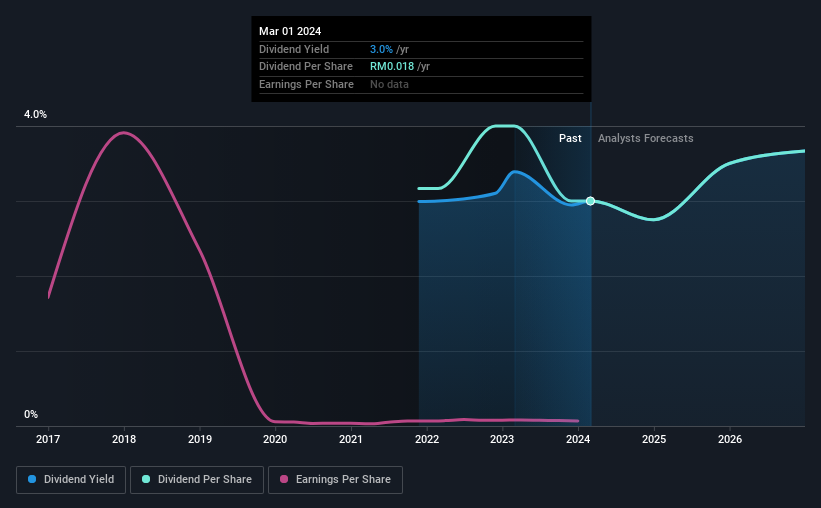
Task: Click the Dividend Yield row label in tooltip
Action: [294, 49]
